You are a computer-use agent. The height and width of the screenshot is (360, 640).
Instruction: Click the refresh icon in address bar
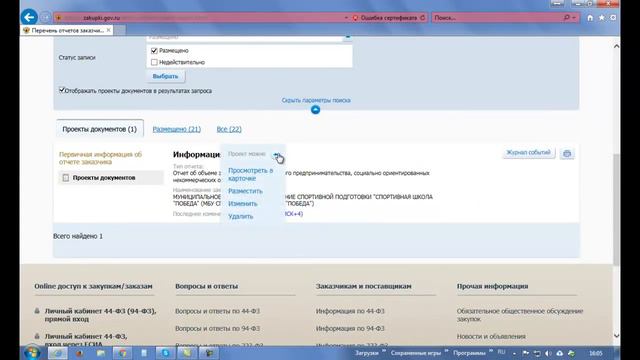(x=422, y=18)
